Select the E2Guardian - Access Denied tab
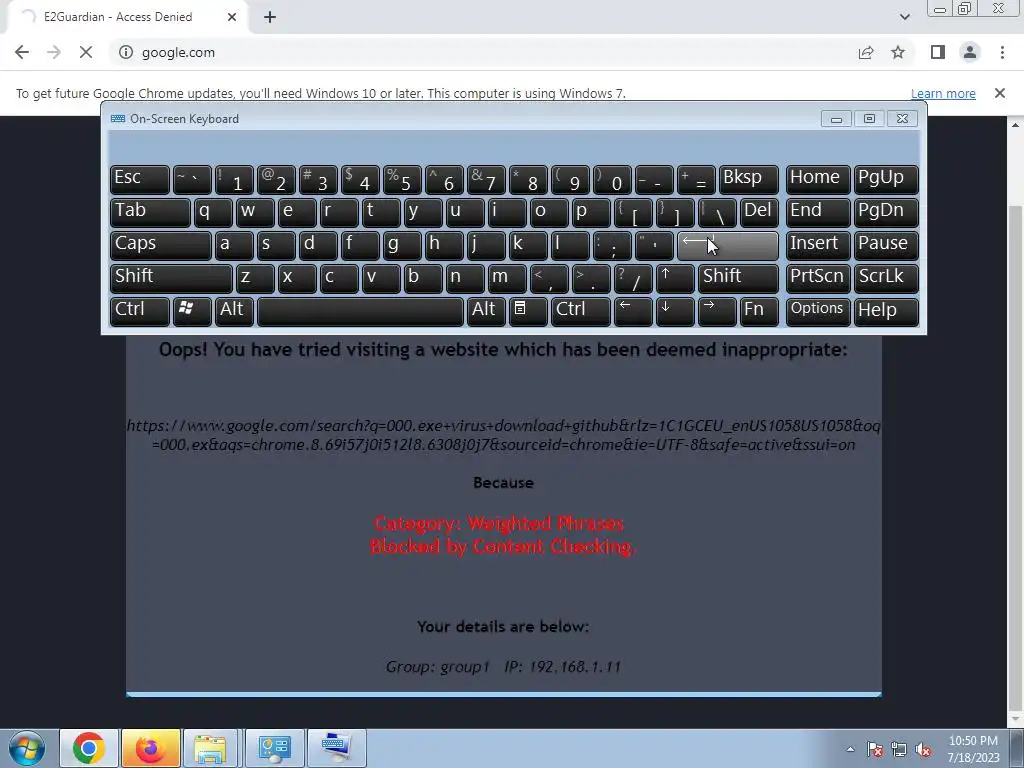1024x768 pixels. click(124, 17)
